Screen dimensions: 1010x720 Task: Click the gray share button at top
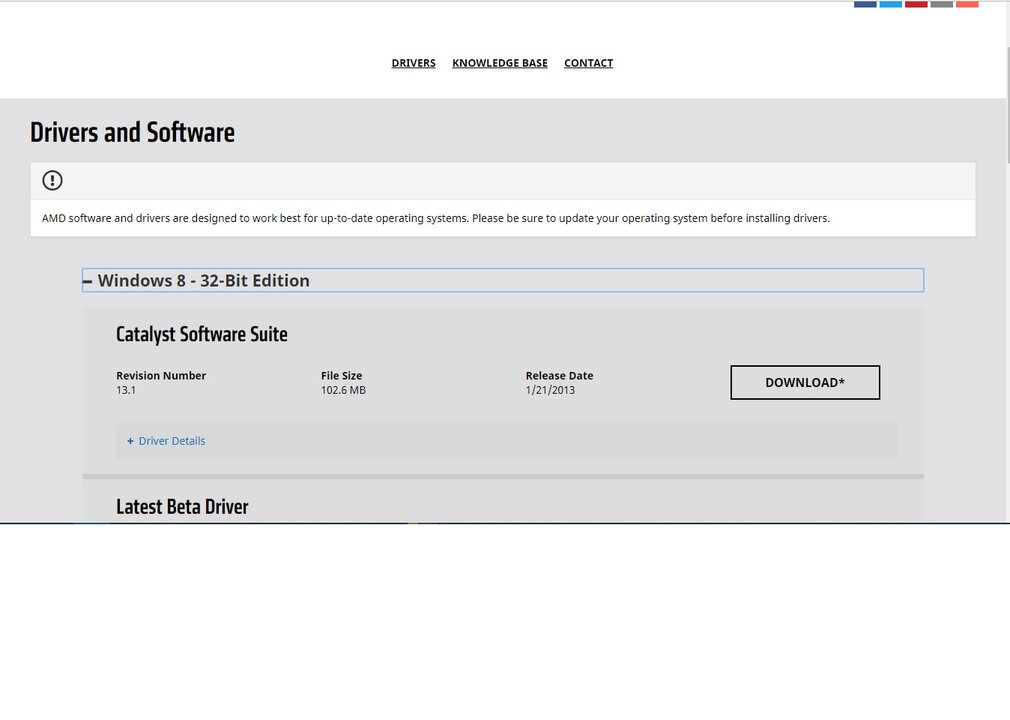(941, 4)
